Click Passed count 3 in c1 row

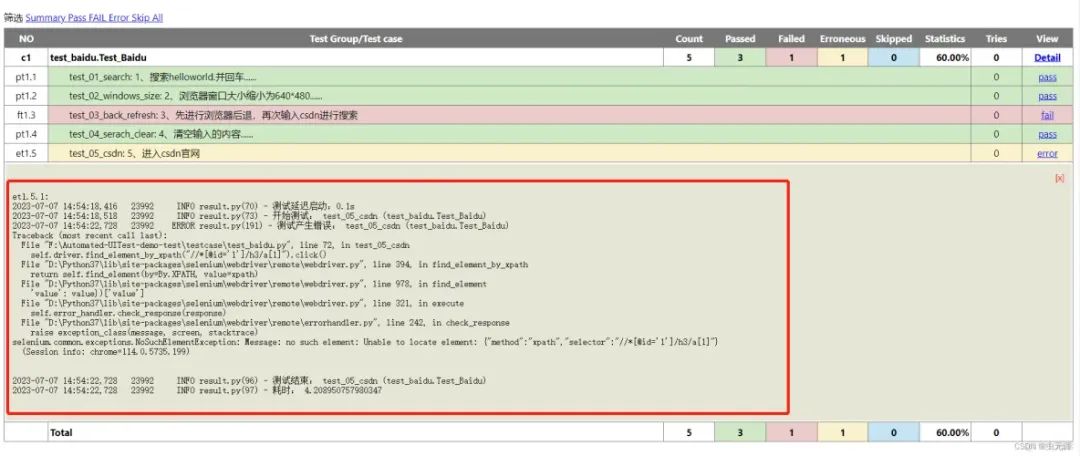740,58
